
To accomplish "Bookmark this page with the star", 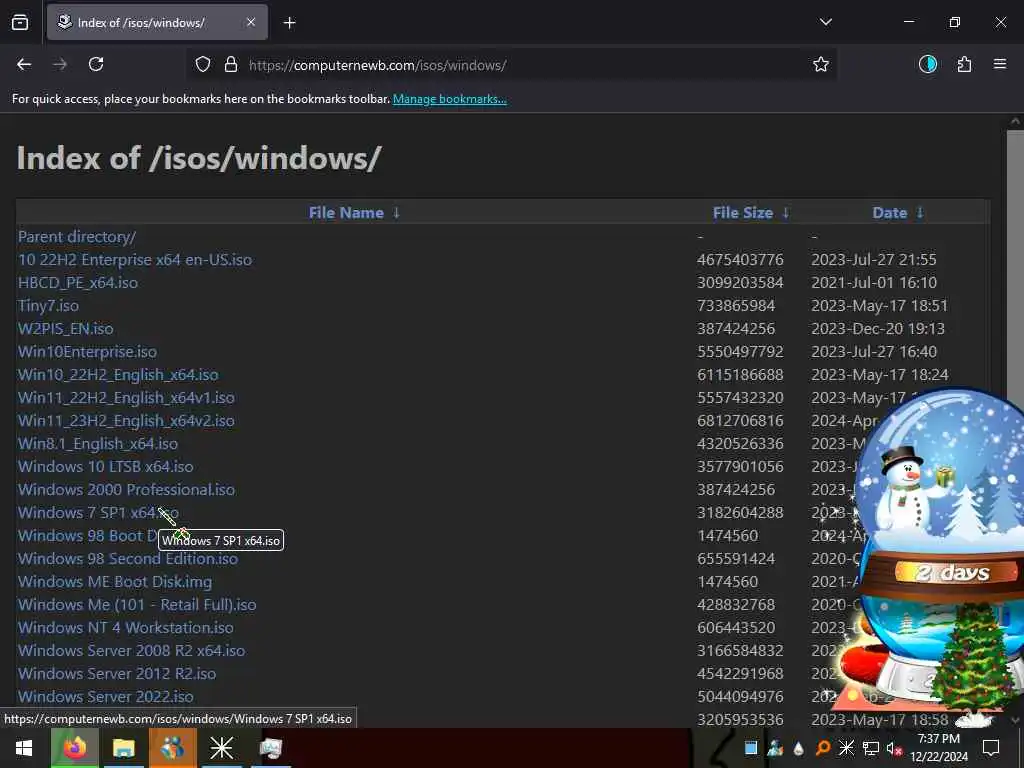I will pos(821,65).
